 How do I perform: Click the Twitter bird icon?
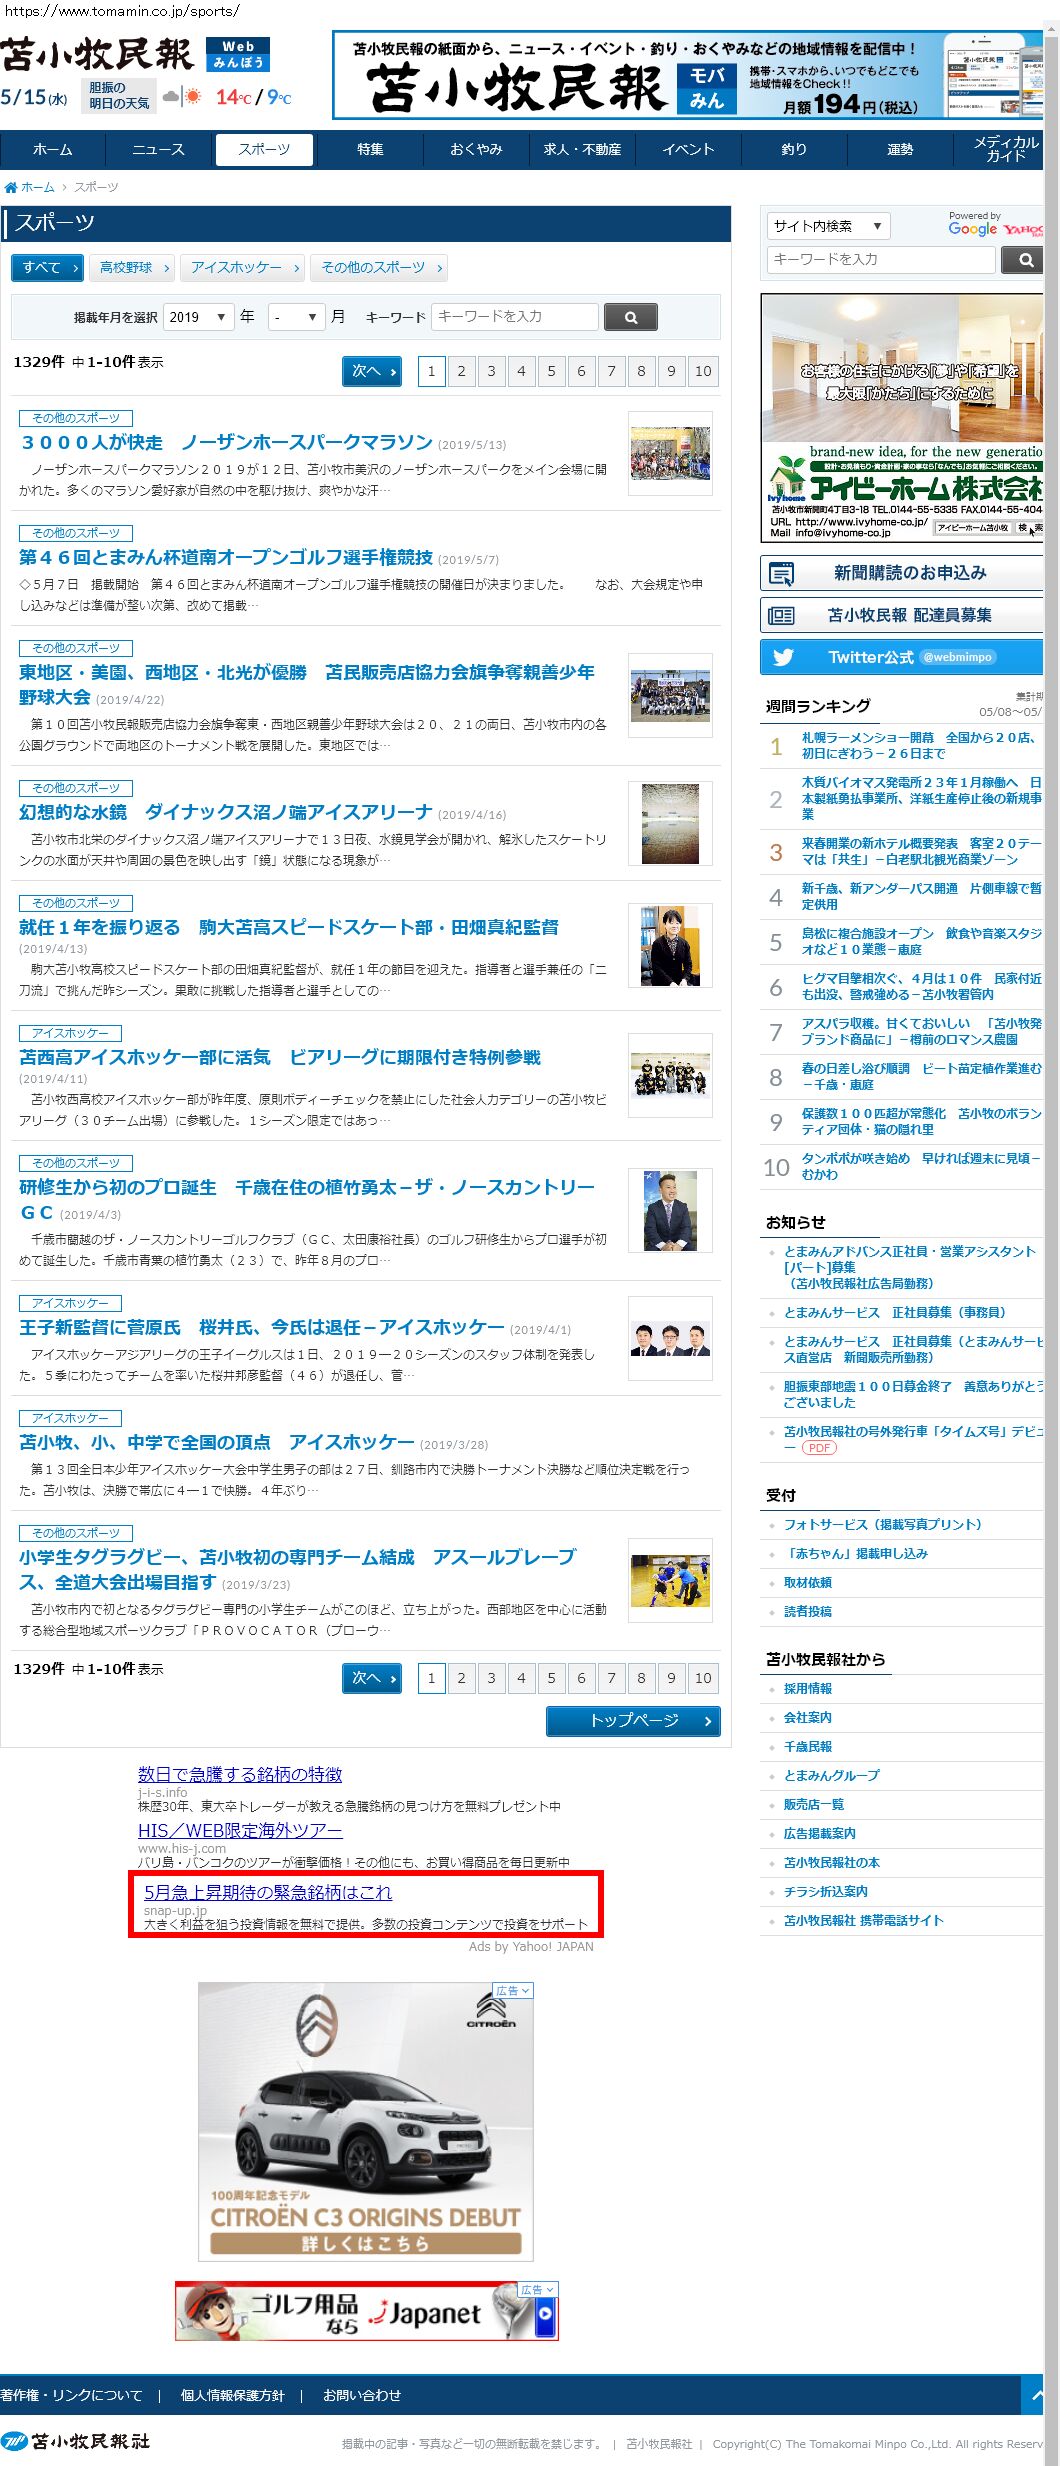point(783,657)
